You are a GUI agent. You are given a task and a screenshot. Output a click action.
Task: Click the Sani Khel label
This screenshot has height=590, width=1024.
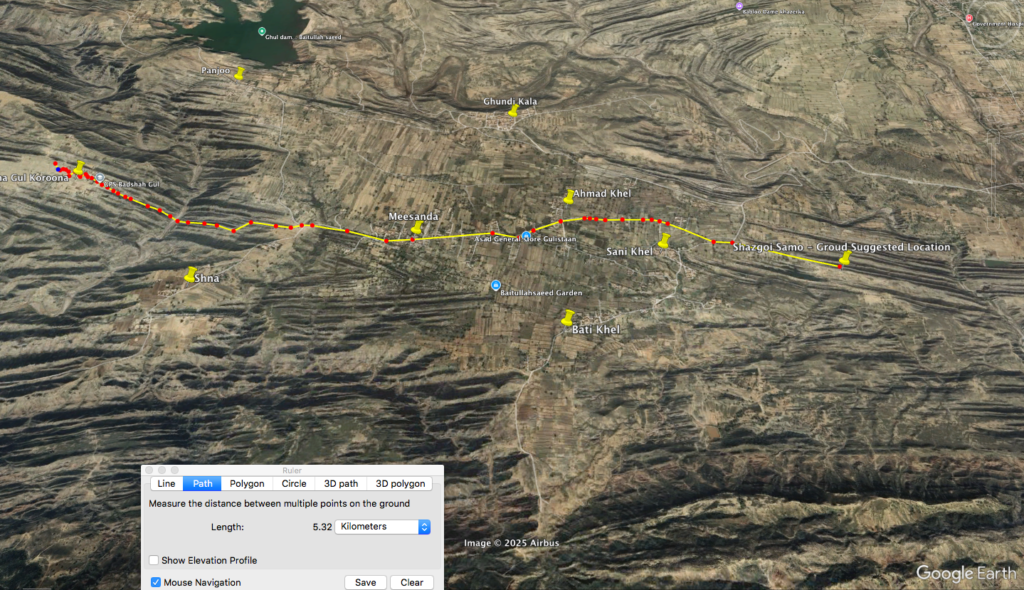[630, 252]
